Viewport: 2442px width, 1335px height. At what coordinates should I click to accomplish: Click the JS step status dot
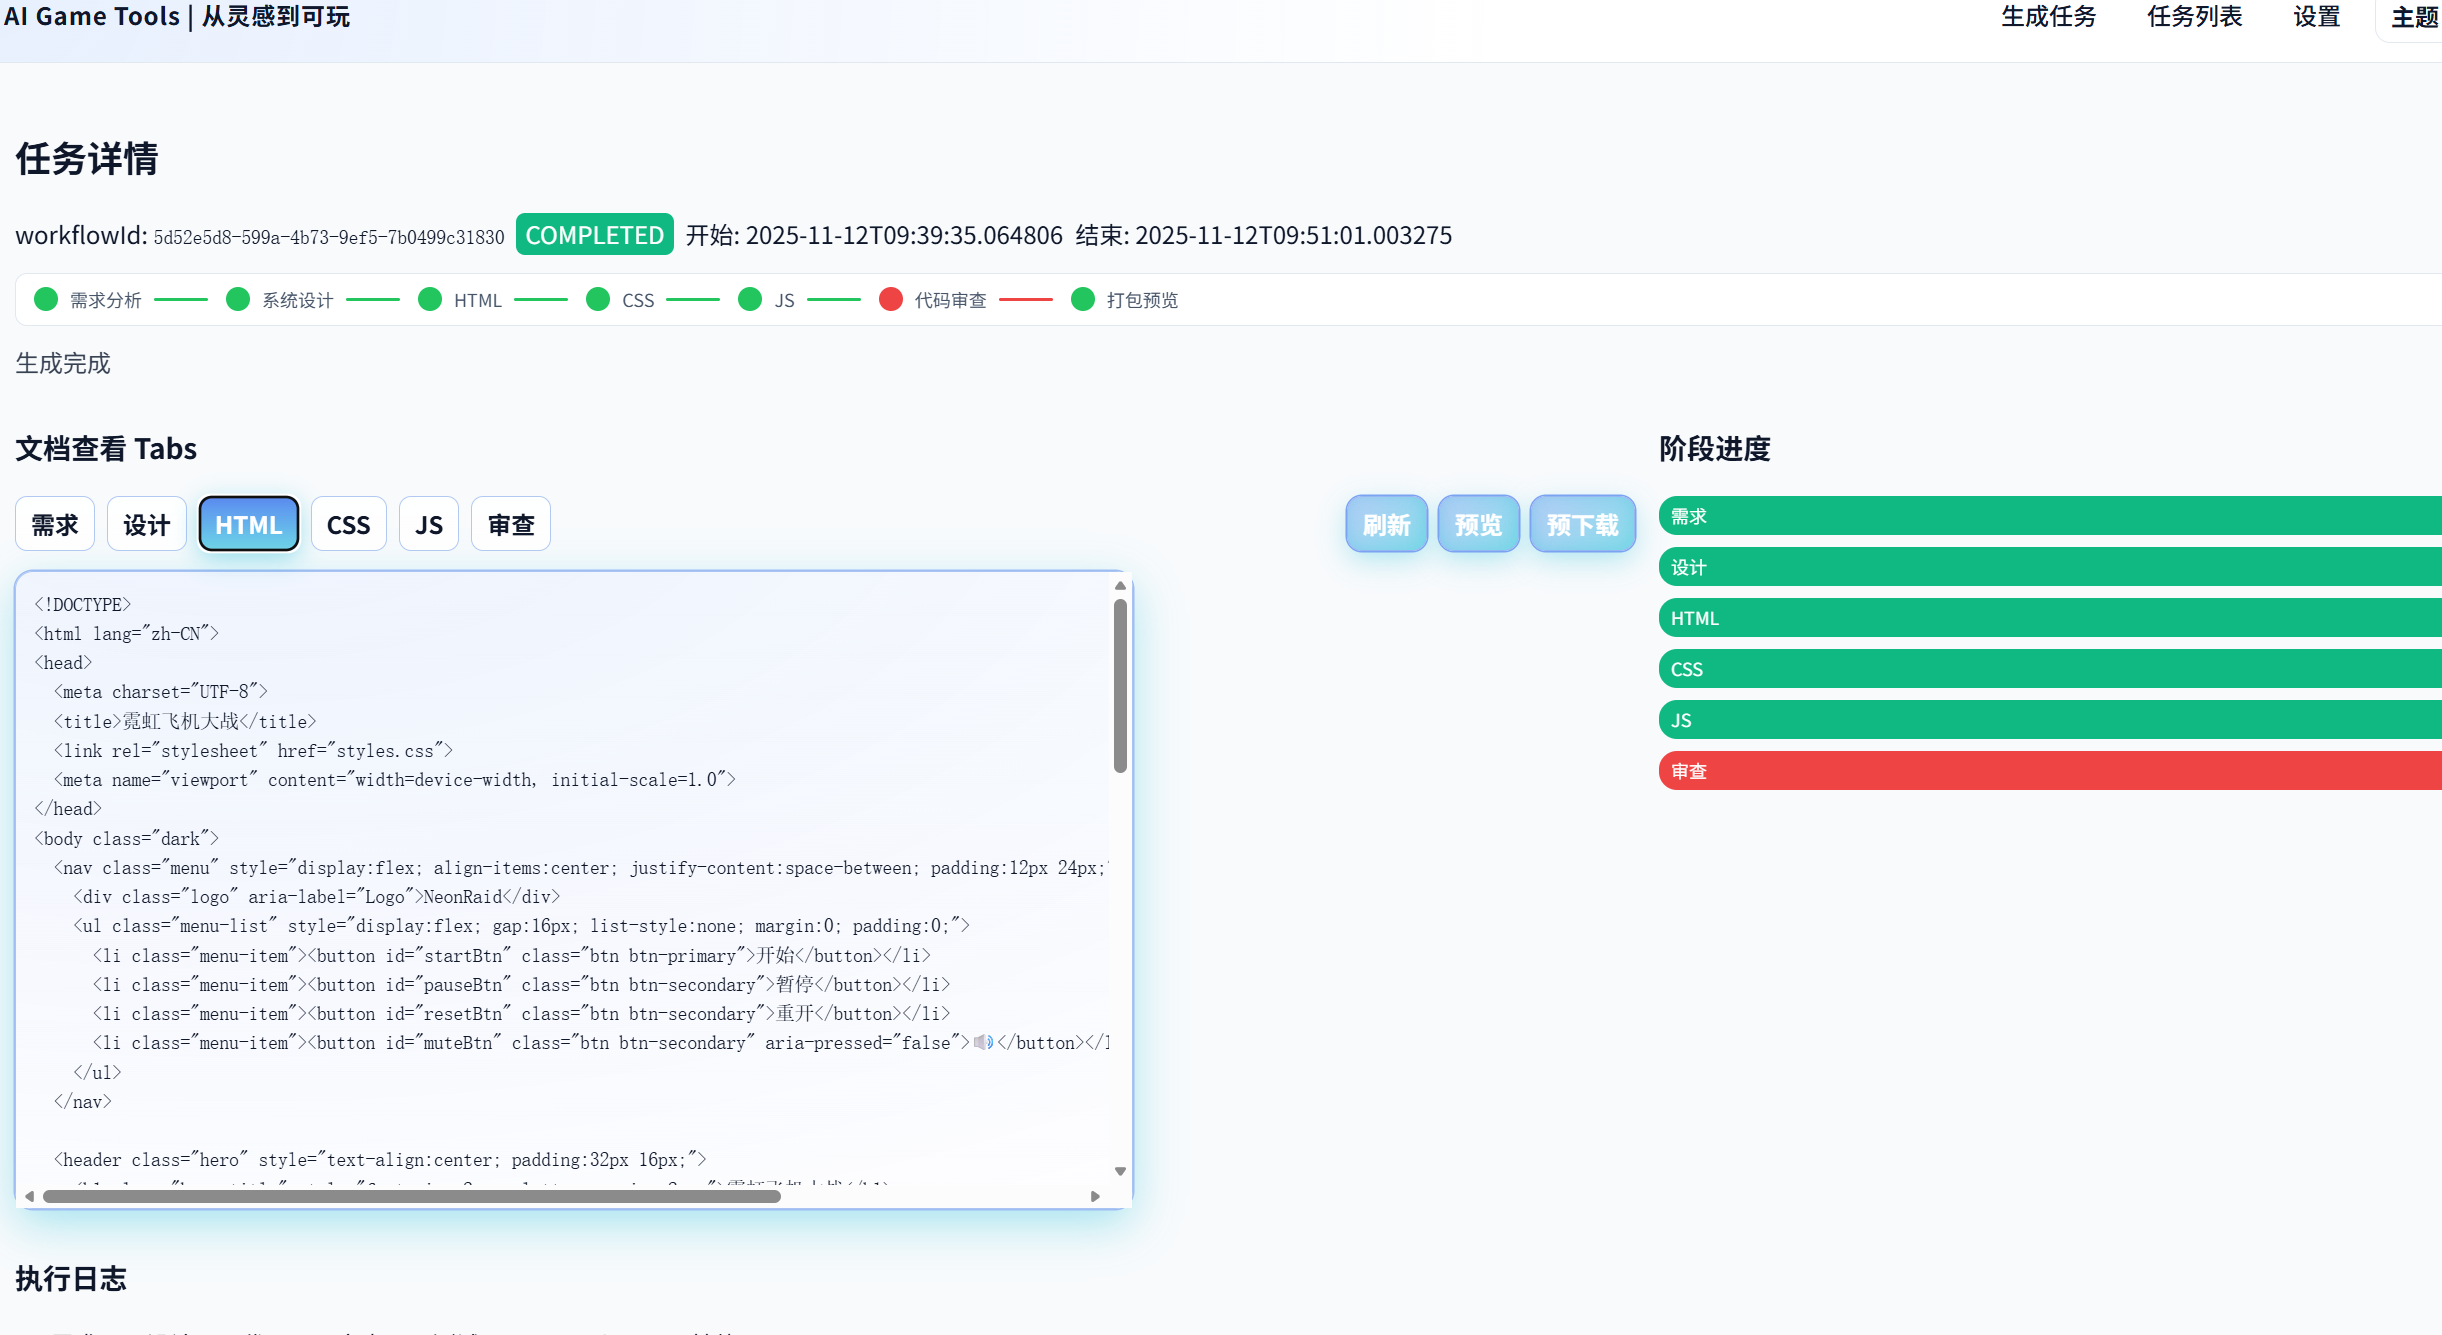[750, 299]
